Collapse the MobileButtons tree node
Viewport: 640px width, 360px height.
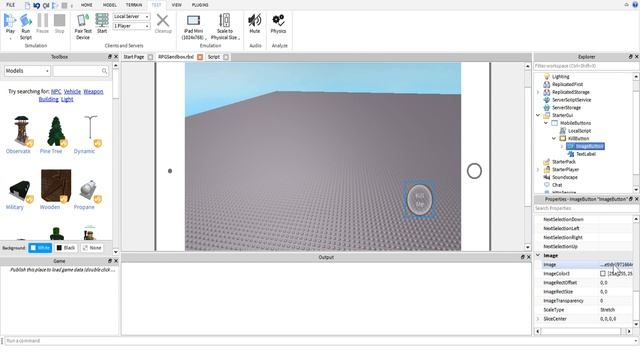[546, 123]
